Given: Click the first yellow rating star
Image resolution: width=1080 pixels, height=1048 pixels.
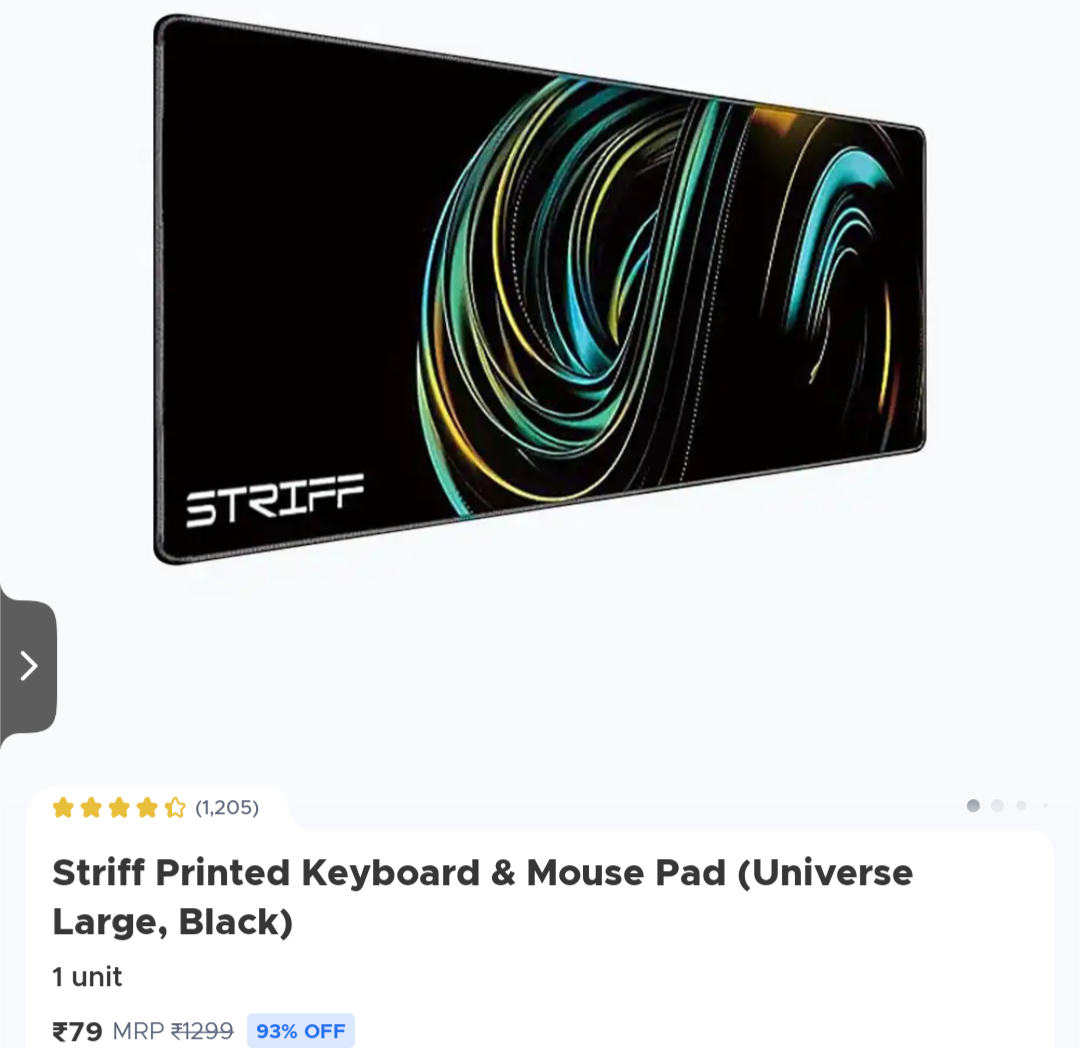Looking at the screenshot, I should point(63,807).
